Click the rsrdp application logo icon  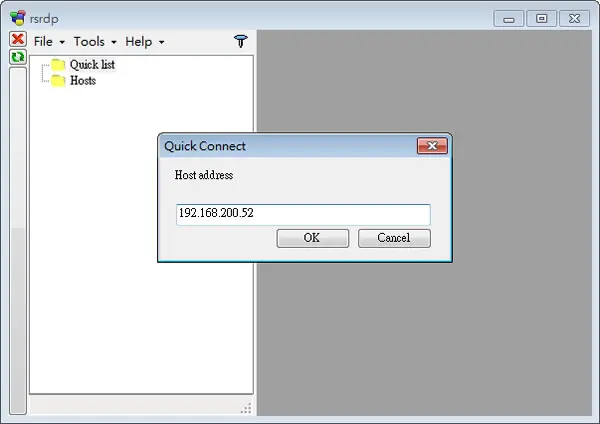[x=18, y=18]
